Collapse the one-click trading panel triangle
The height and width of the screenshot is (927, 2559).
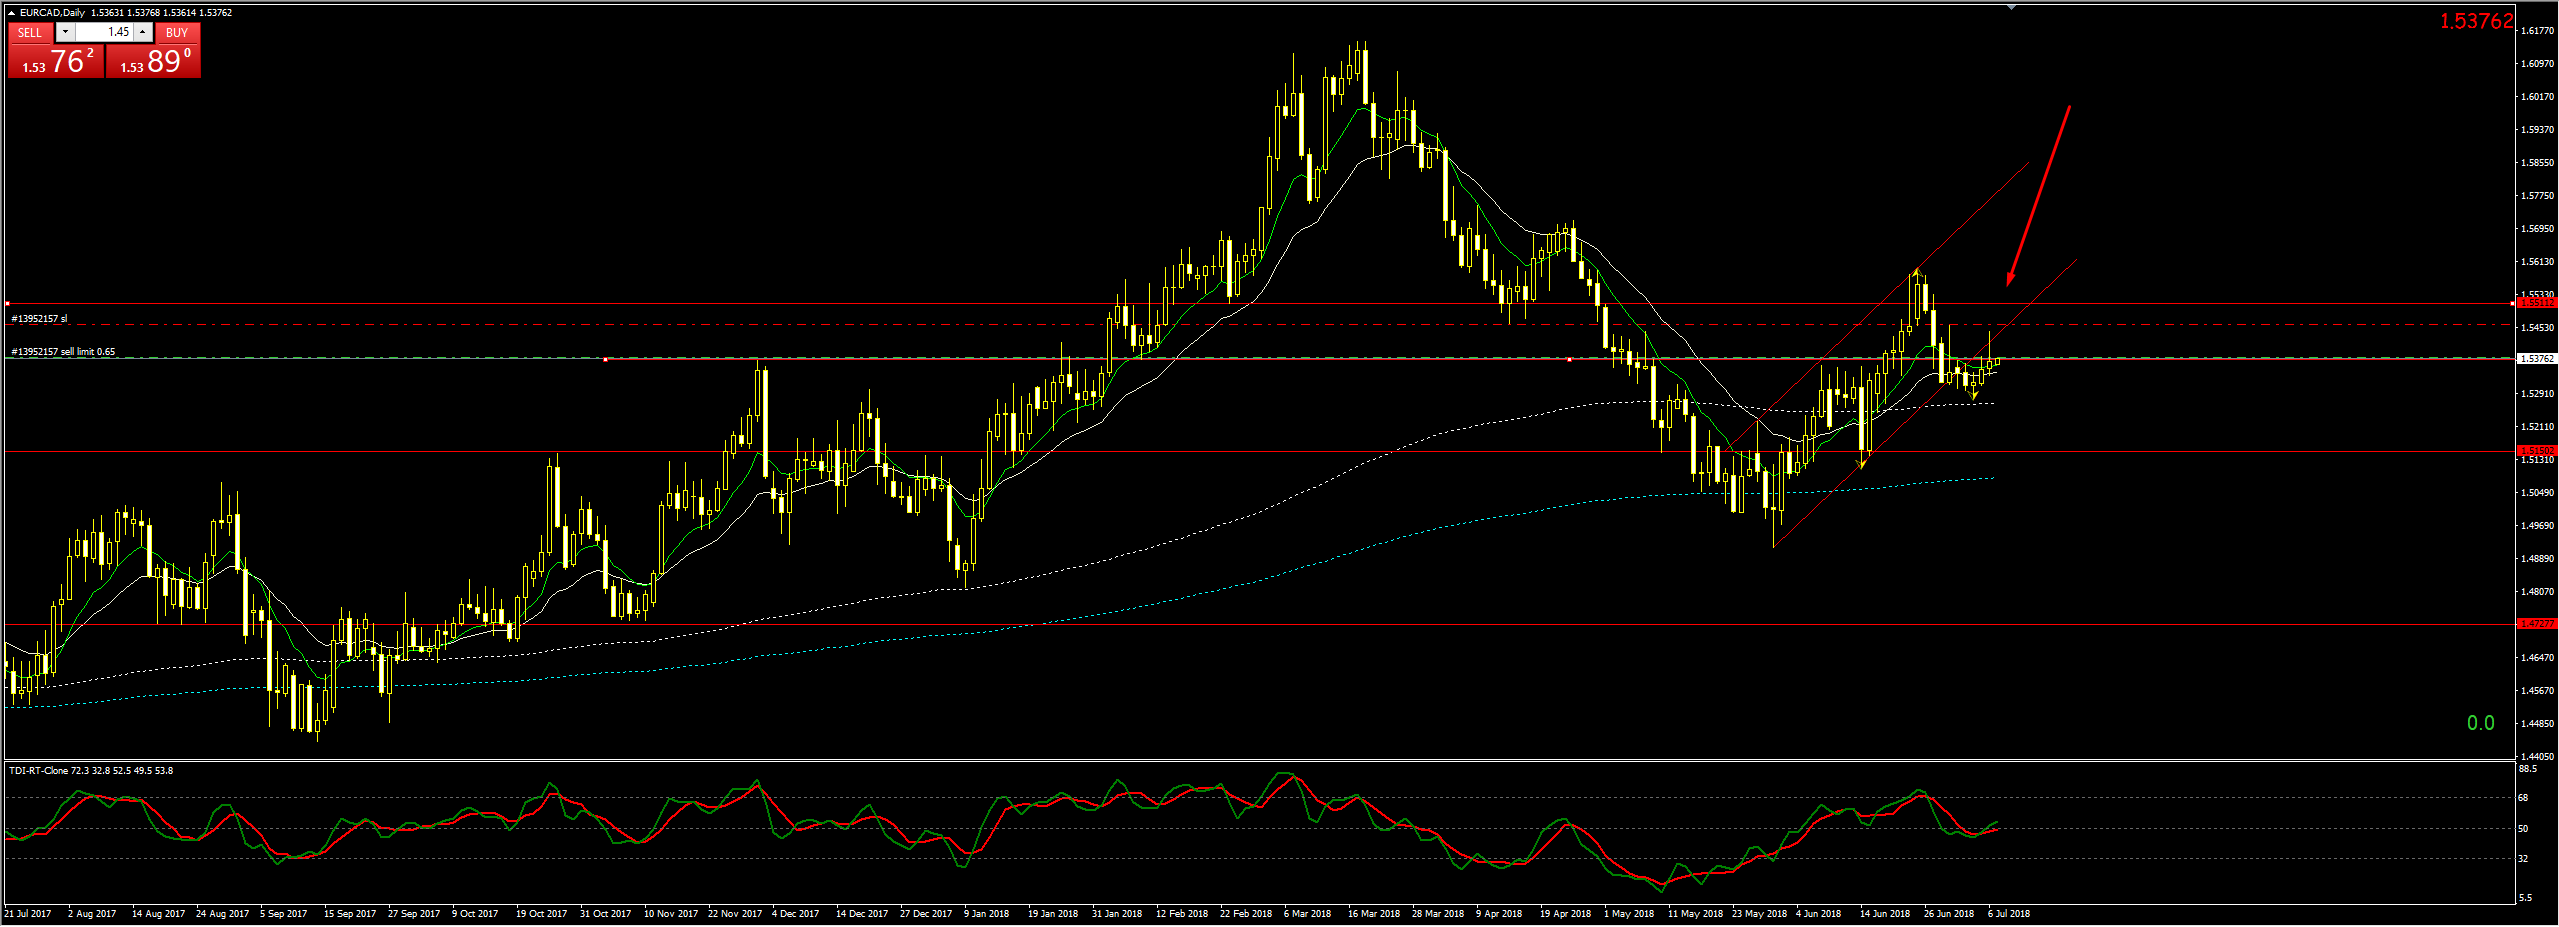pyautogui.click(x=11, y=13)
